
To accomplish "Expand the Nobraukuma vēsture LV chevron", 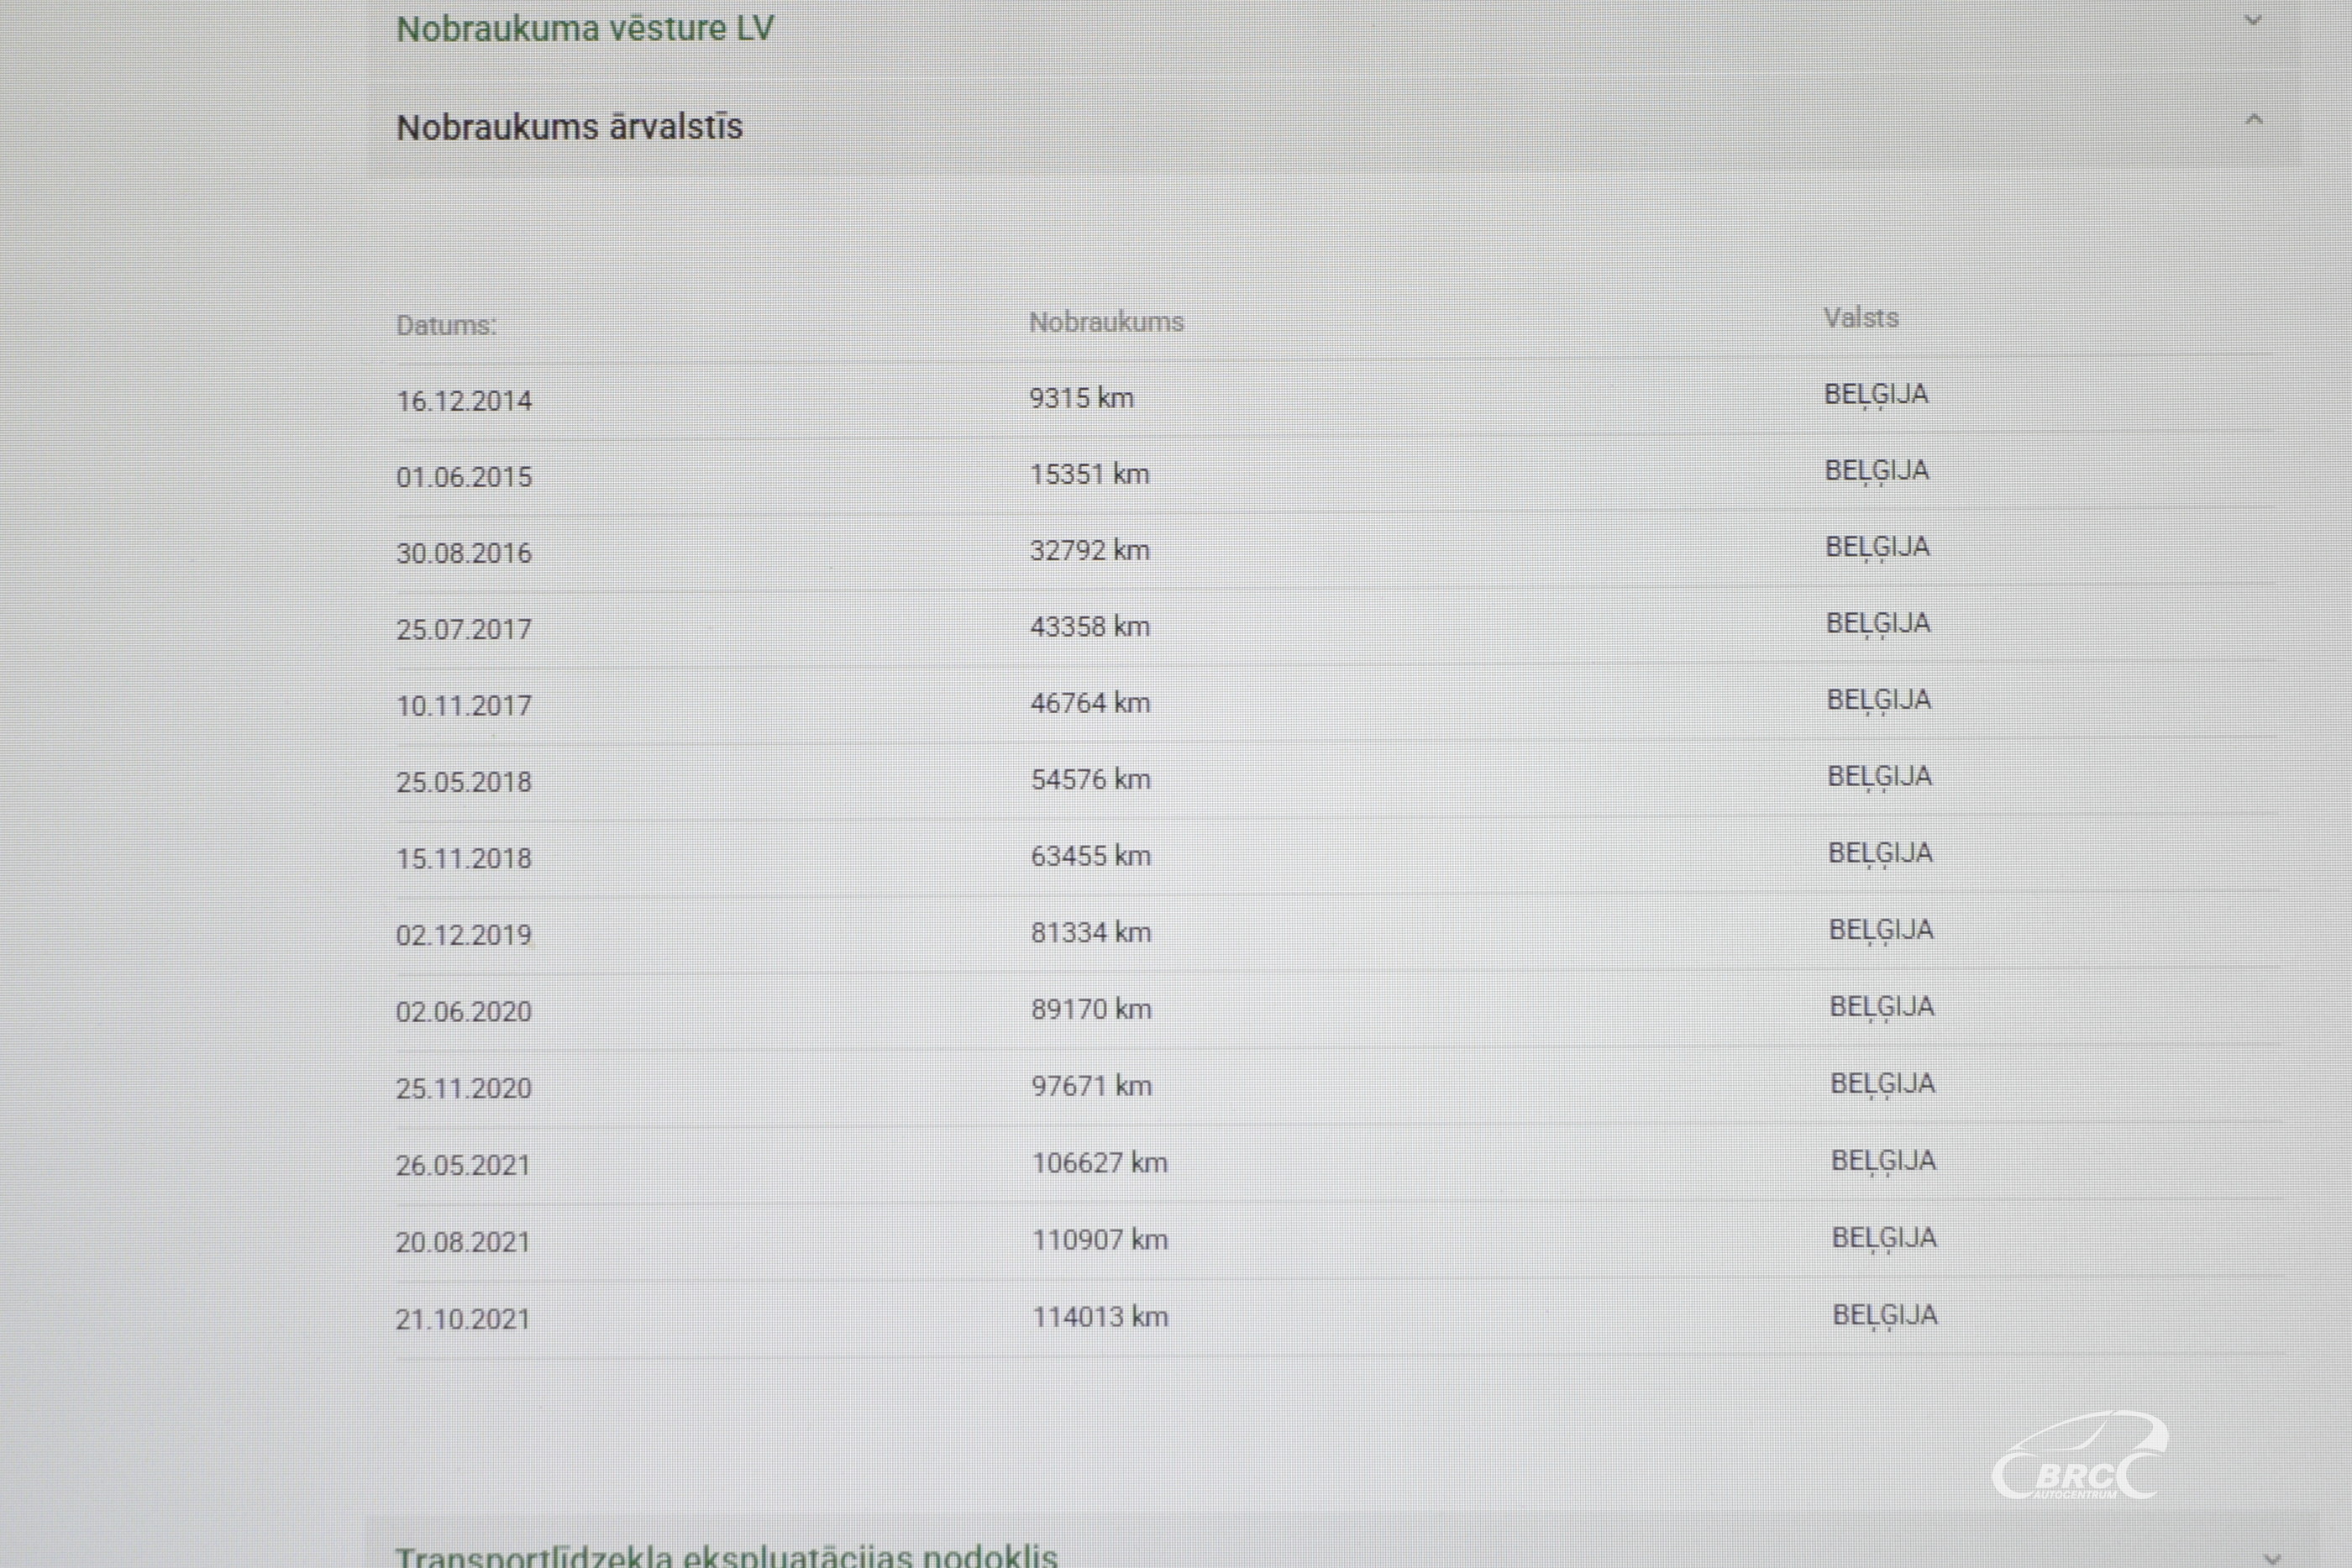I will point(2253,20).
